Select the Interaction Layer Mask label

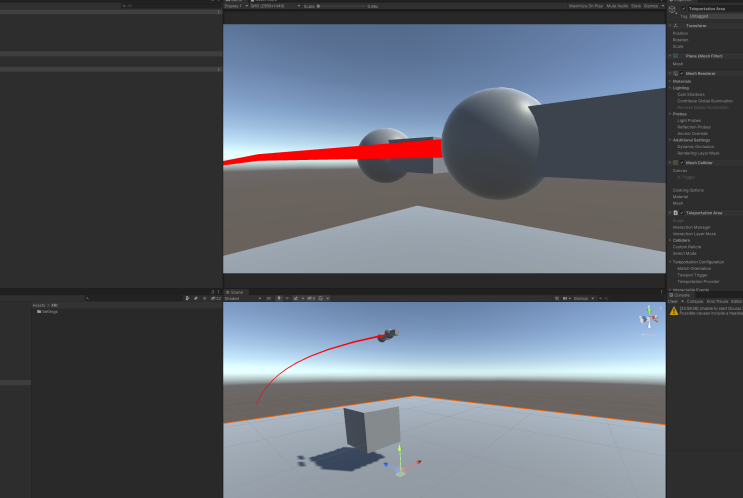coord(694,234)
